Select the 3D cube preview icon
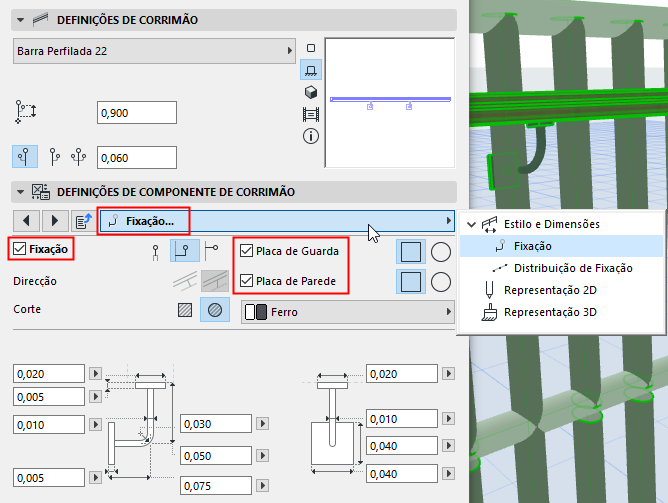 point(311,92)
